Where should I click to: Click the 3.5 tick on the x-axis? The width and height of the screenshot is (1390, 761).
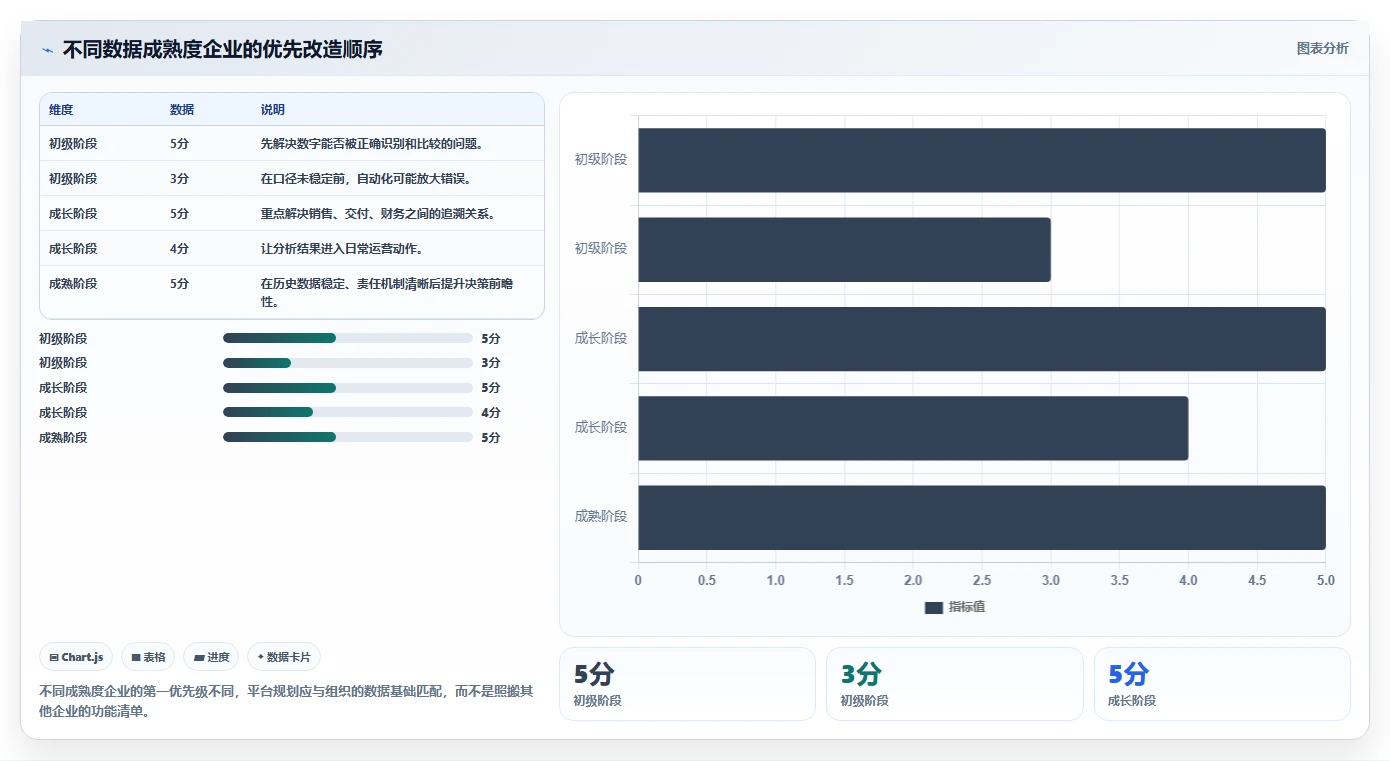(1119, 580)
